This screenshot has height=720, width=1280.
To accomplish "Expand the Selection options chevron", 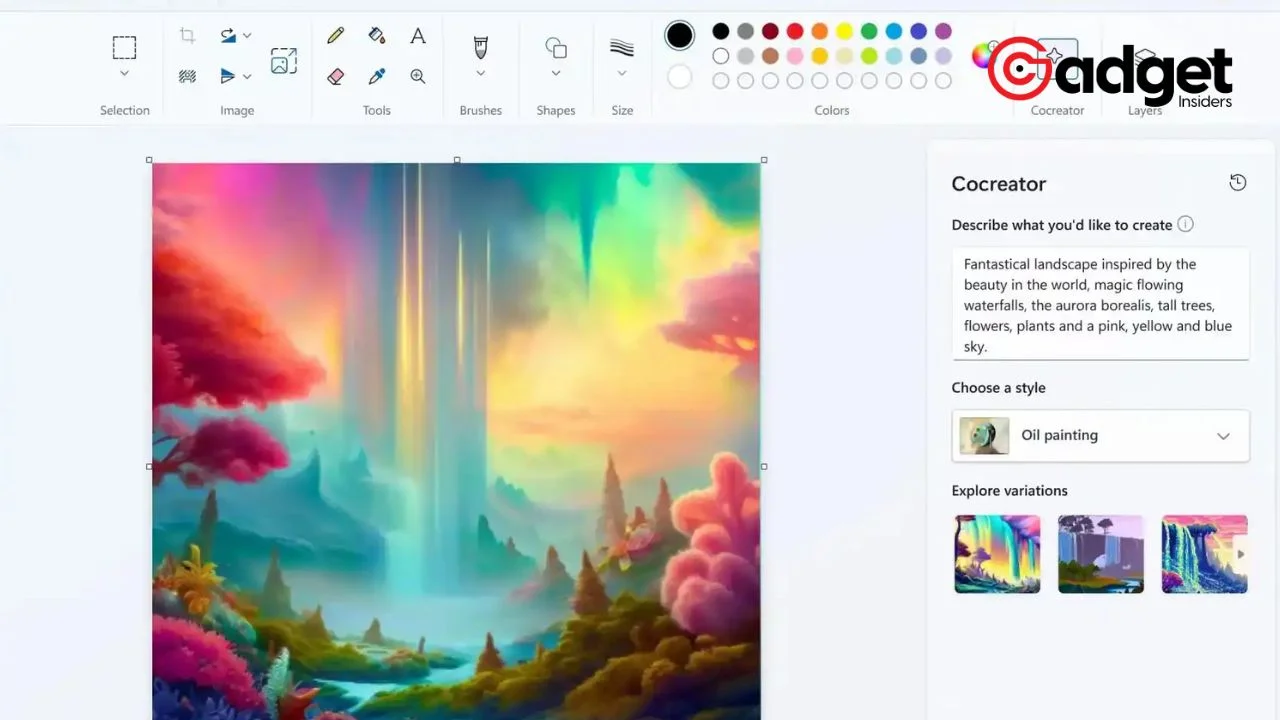I will tap(124, 73).
